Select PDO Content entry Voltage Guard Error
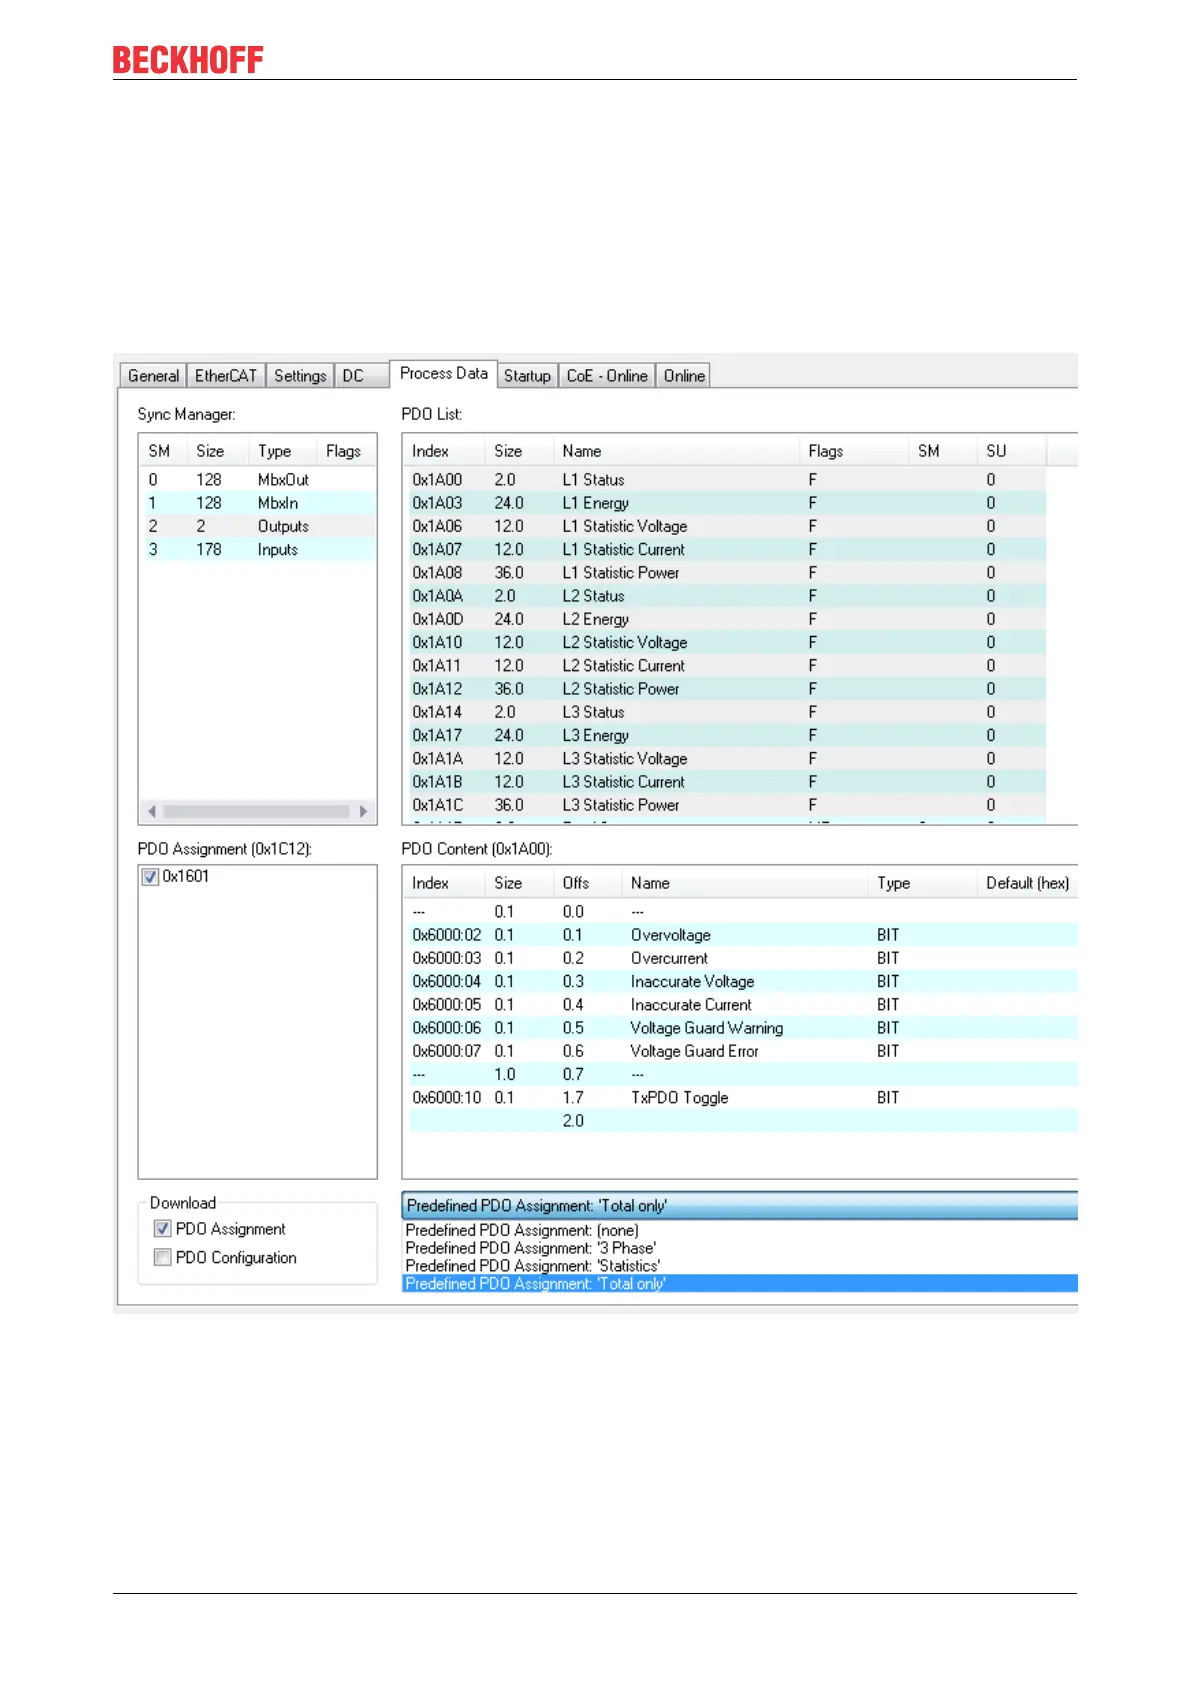Screen dimensions: 1191x1684 [743, 1051]
